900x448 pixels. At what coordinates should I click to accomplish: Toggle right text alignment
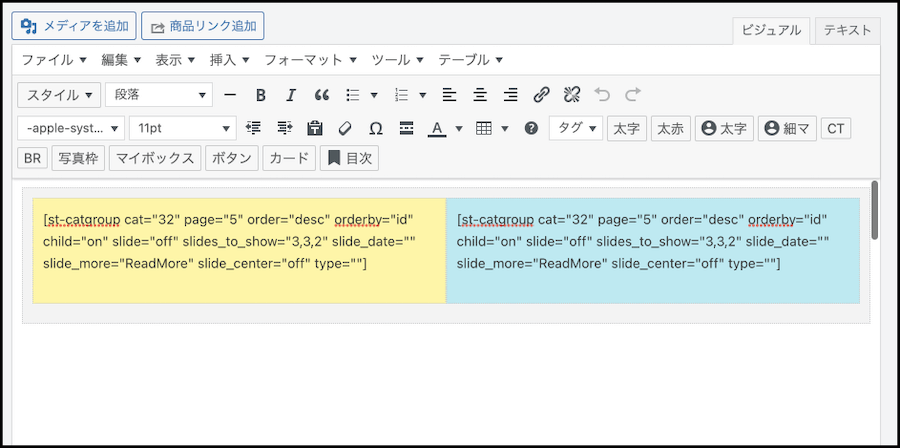click(x=510, y=95)
